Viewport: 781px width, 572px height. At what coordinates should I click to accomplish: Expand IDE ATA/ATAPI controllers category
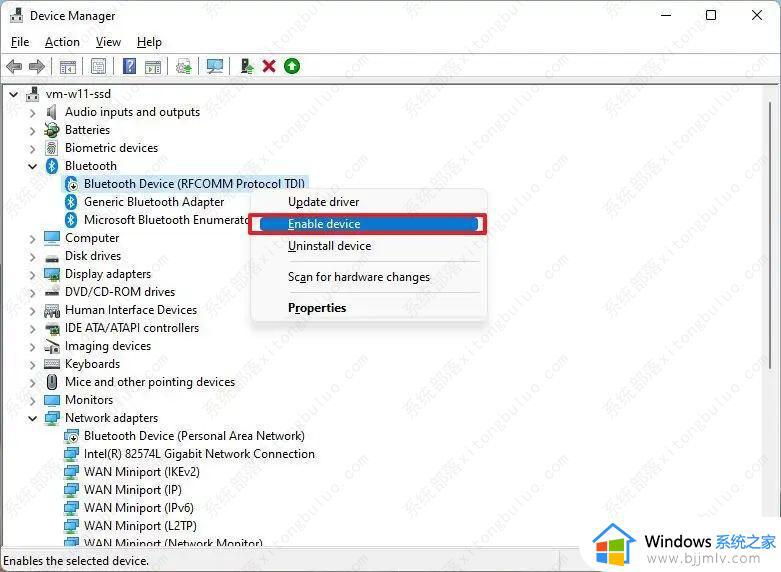(33, 328)
